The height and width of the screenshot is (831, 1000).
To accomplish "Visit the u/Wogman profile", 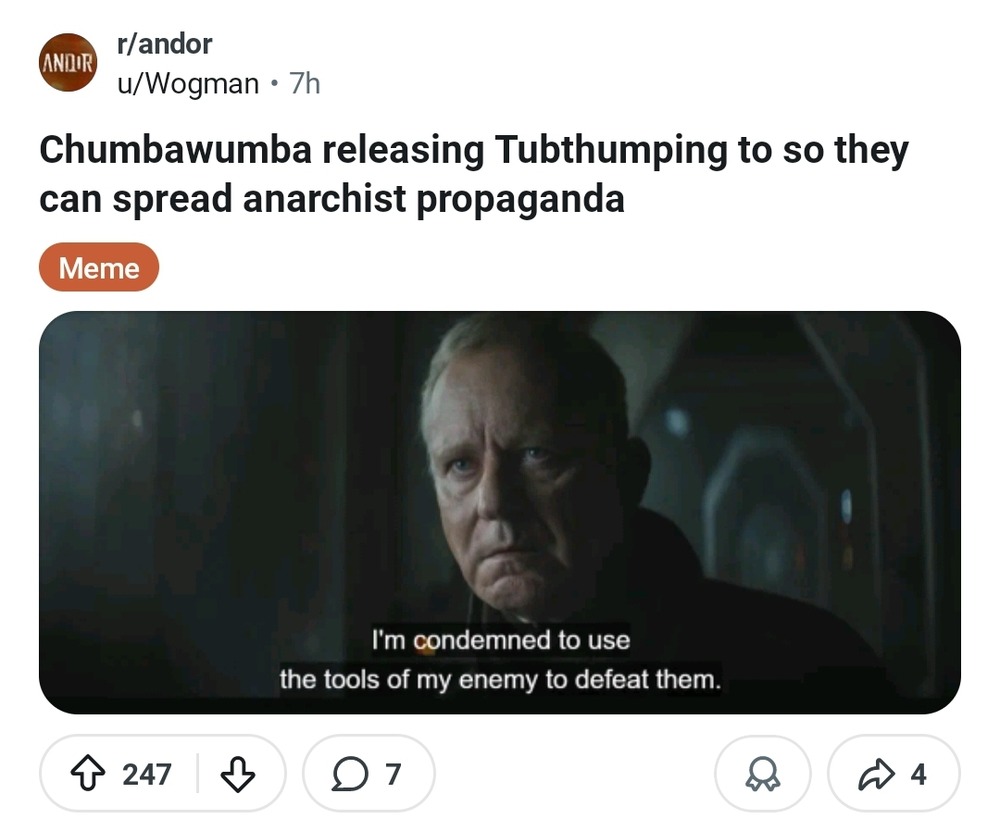I will click(188, 84).
